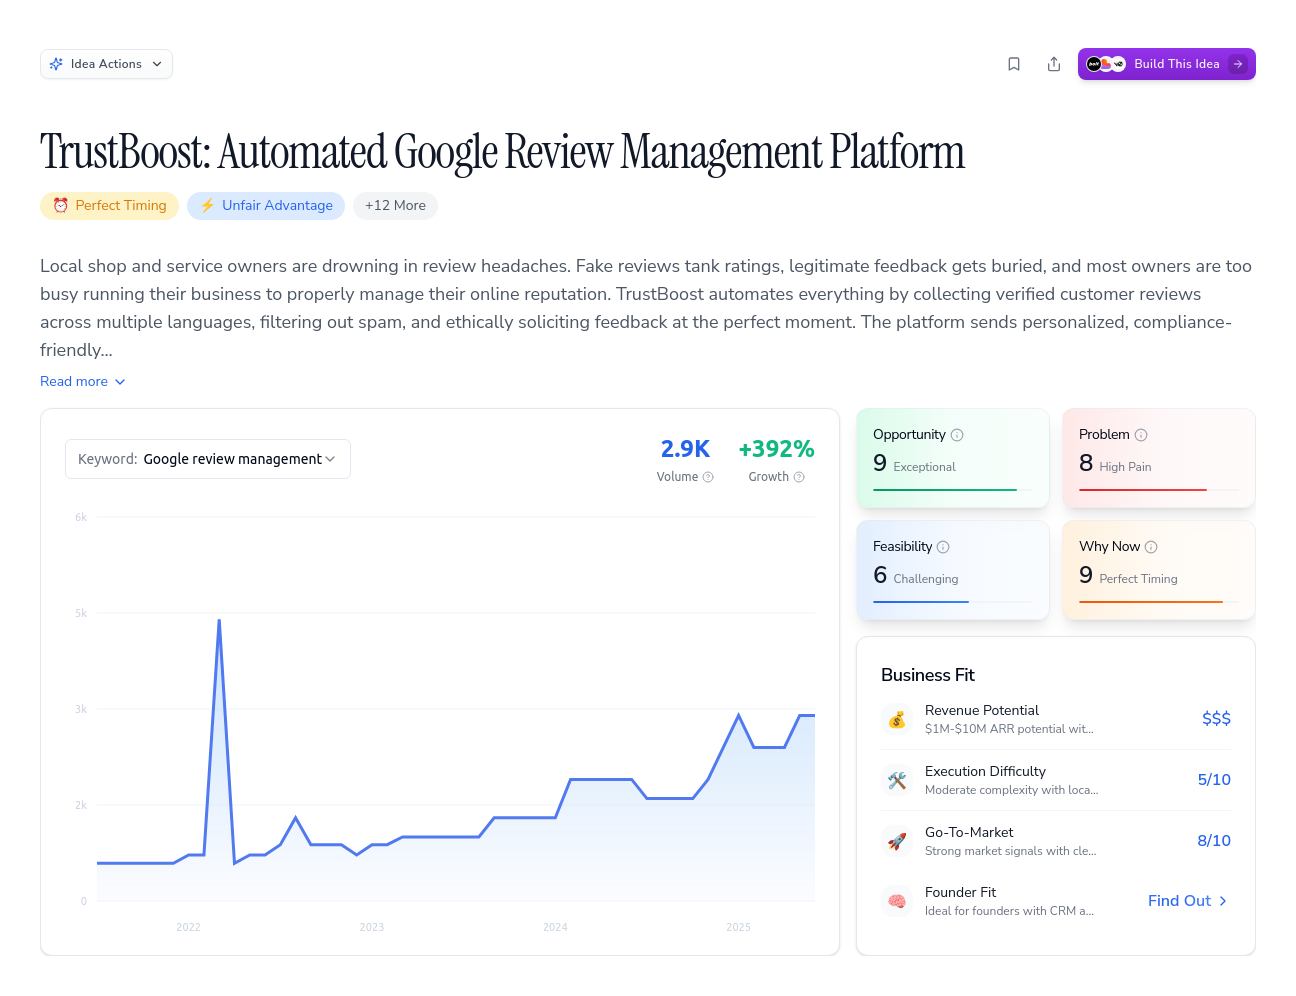Expand description with Read more
This screenshot has height=996, width=1296.
(83, 382)
